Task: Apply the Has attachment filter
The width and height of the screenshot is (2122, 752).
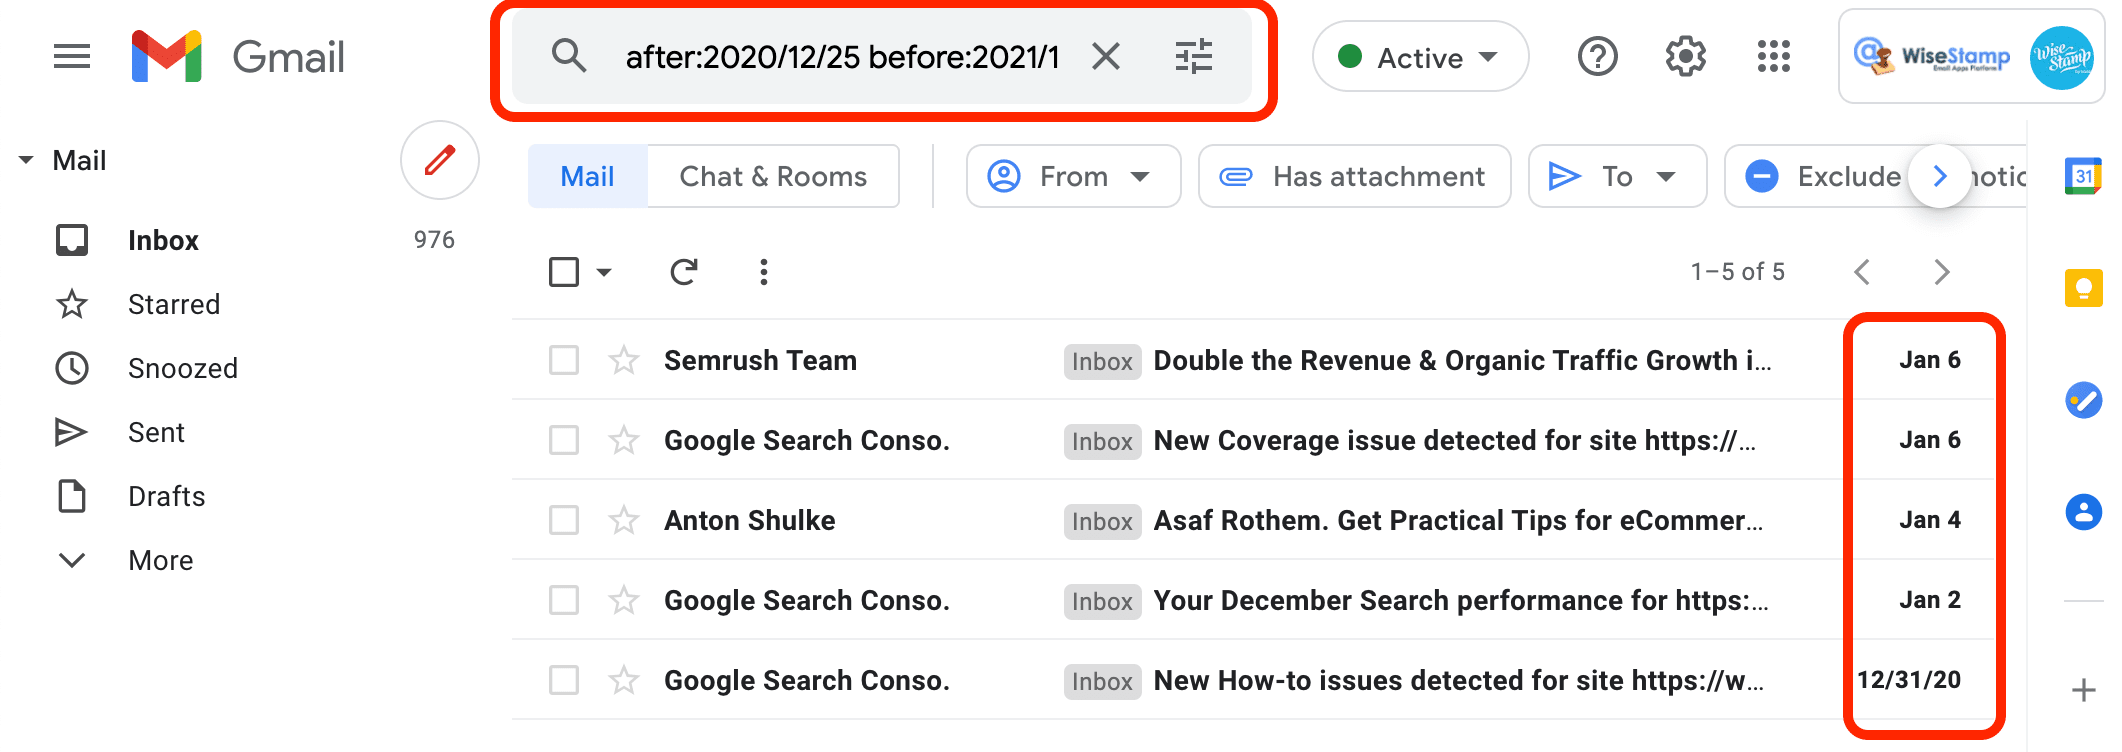Action: [x=1354, y=177]
